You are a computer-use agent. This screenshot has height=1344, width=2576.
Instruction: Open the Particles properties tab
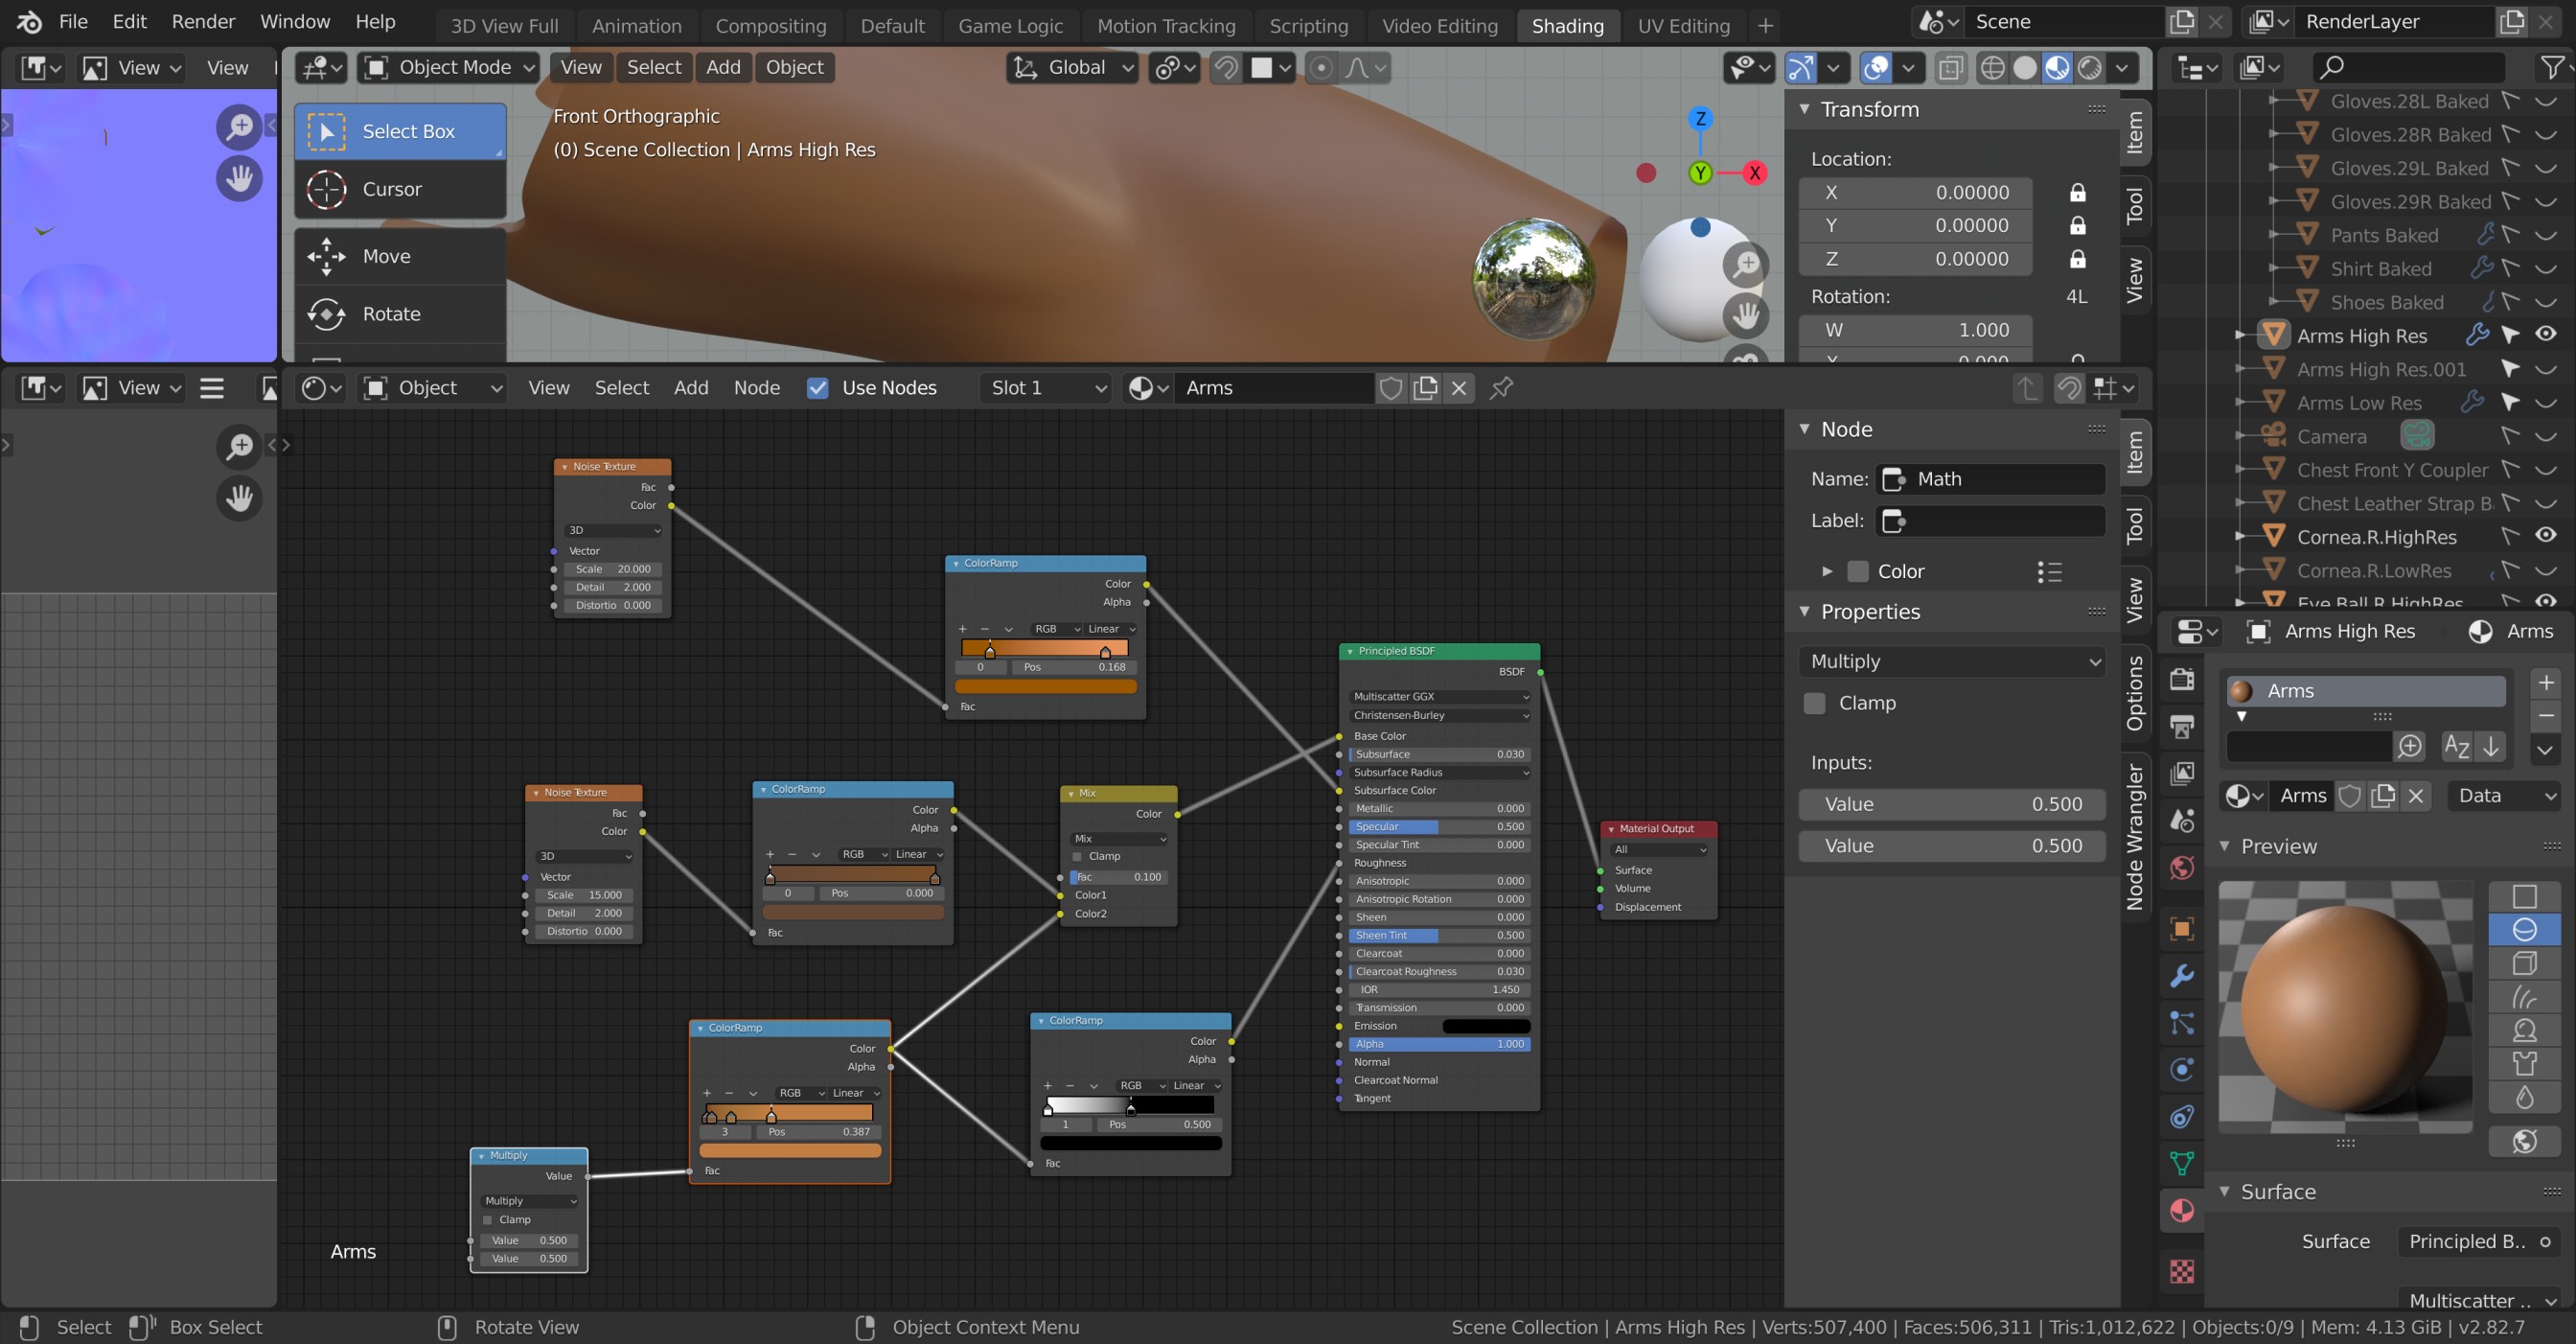coord(2182,1022)
